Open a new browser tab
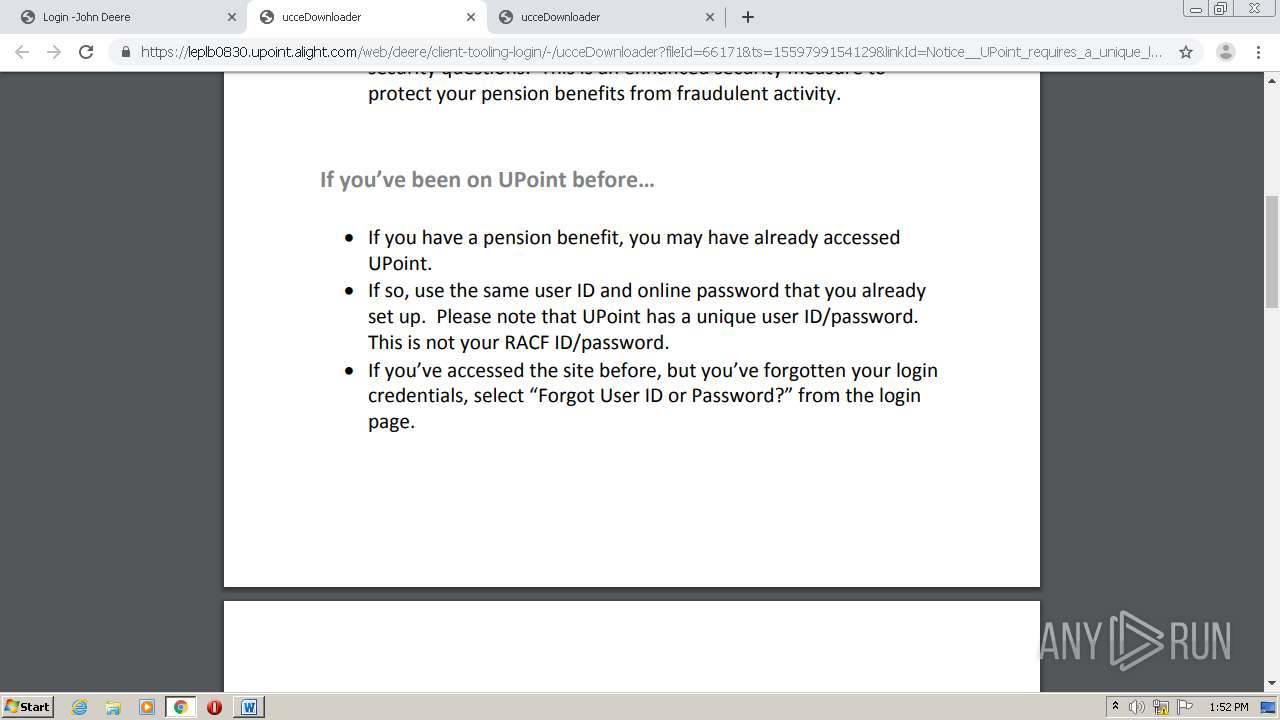Screen dimensions: 1280x720 coord(748,17)
